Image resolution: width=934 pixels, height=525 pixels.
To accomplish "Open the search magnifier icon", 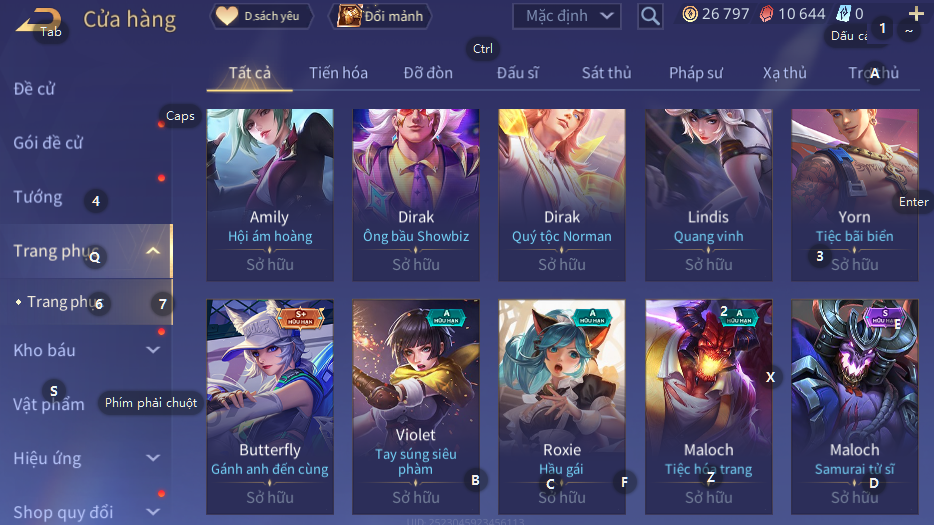I will [x=650, y=16].
